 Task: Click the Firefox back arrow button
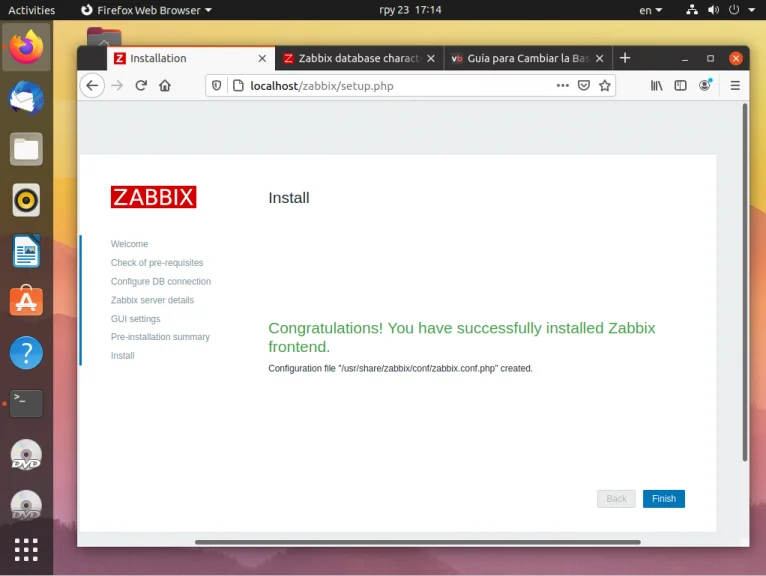point(92,86)
